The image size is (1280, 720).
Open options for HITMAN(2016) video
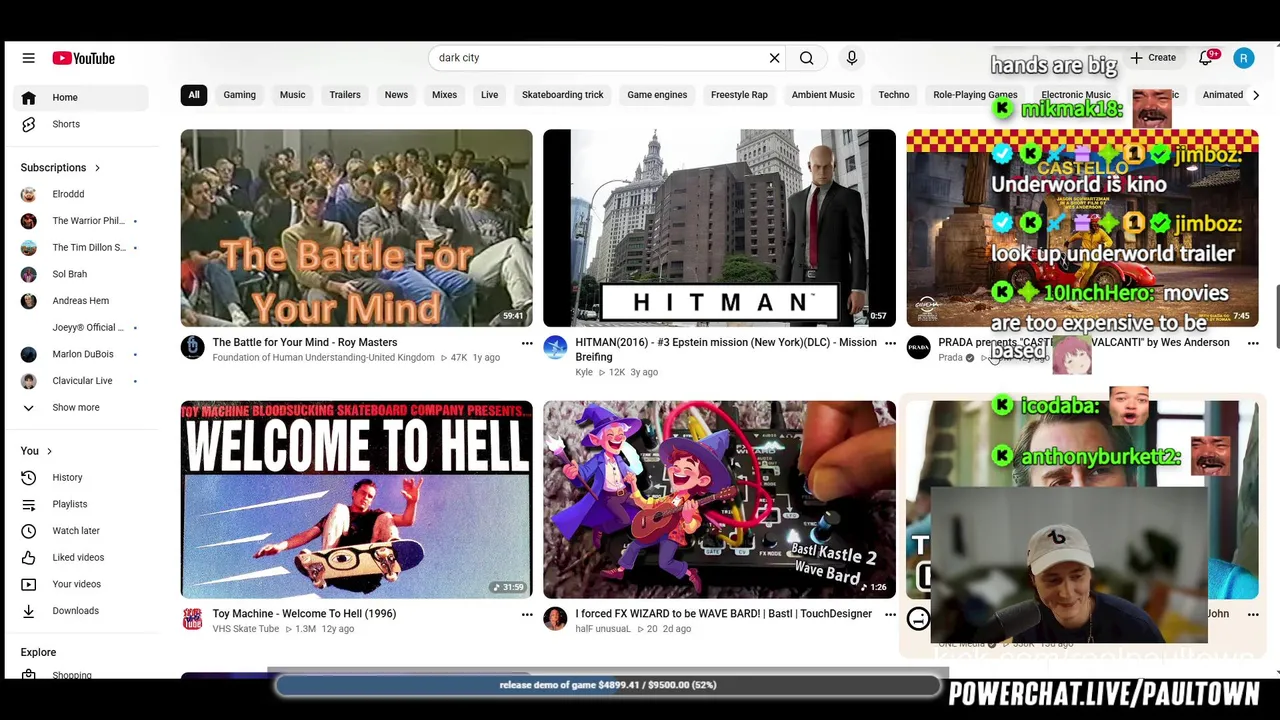pyautogui.click(x=890, y=344)
